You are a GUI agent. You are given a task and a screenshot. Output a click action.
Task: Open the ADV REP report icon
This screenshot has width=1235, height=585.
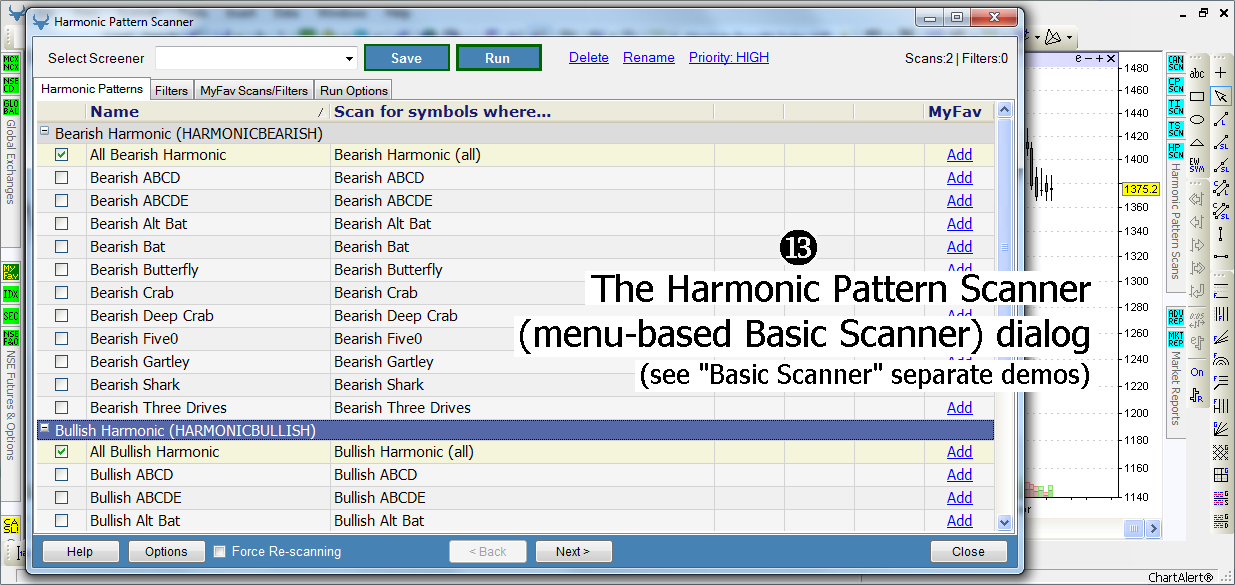click(x=1175, y=317)
